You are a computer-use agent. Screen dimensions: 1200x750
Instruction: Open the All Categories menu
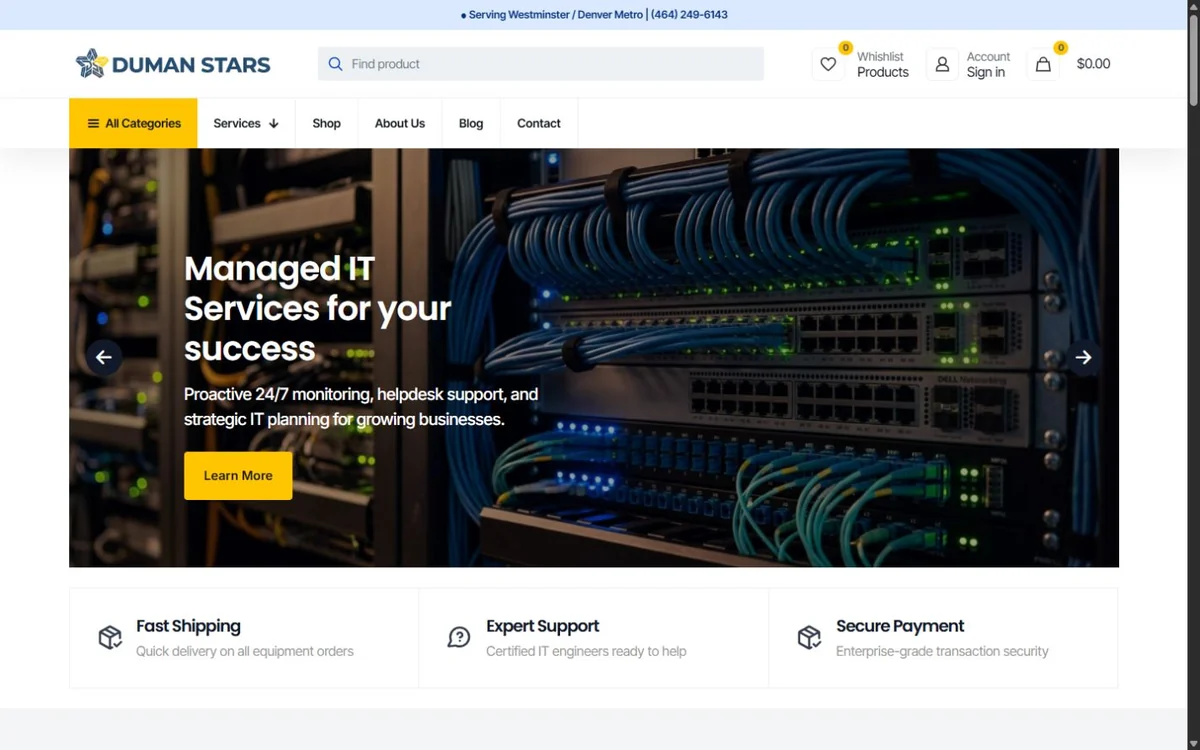click(133, 124)
